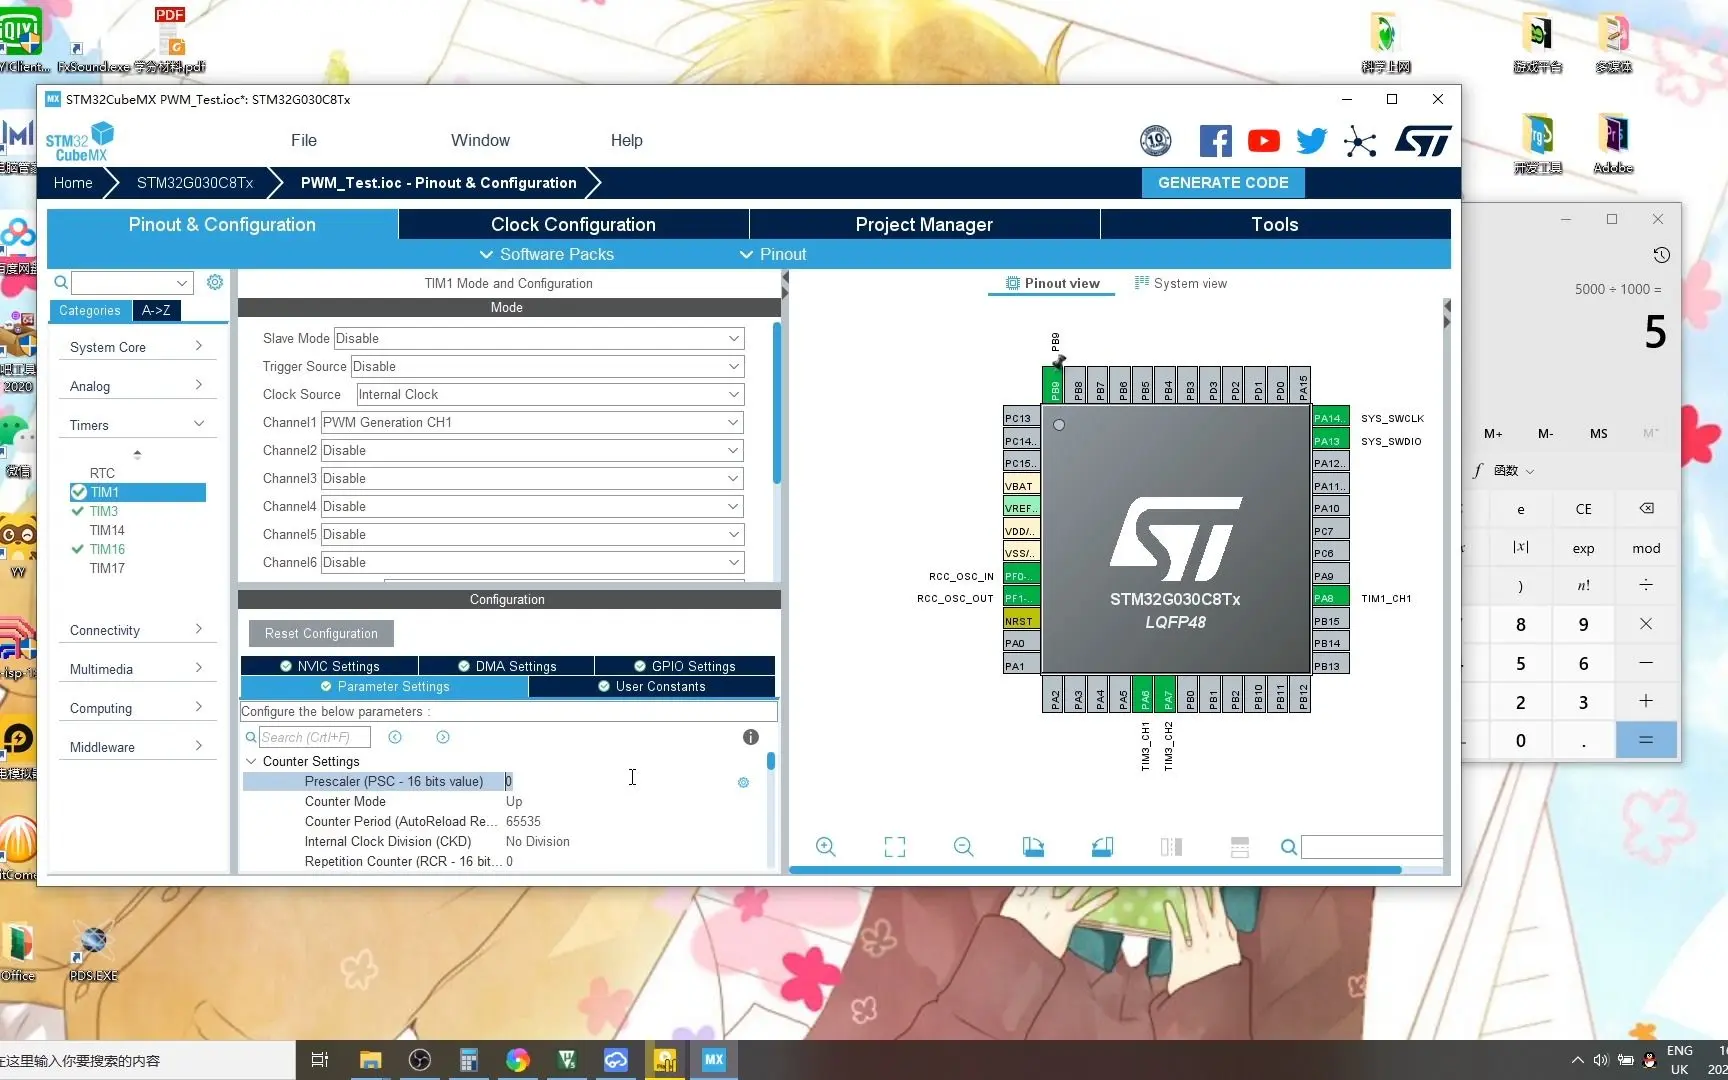Image resolution: width=1728 pixels, height=1080 pixels.
Task: Zoom out on the pinout view
Action: (964, 847)
